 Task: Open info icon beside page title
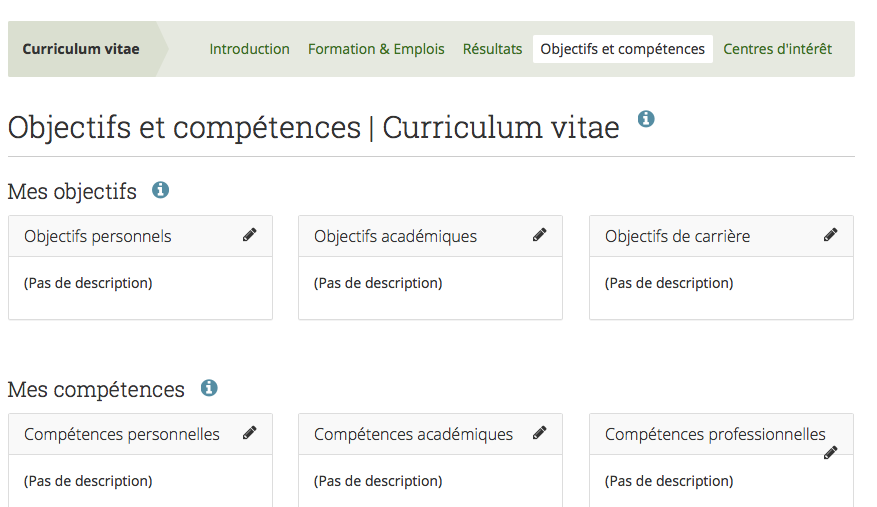click(646, 119)
